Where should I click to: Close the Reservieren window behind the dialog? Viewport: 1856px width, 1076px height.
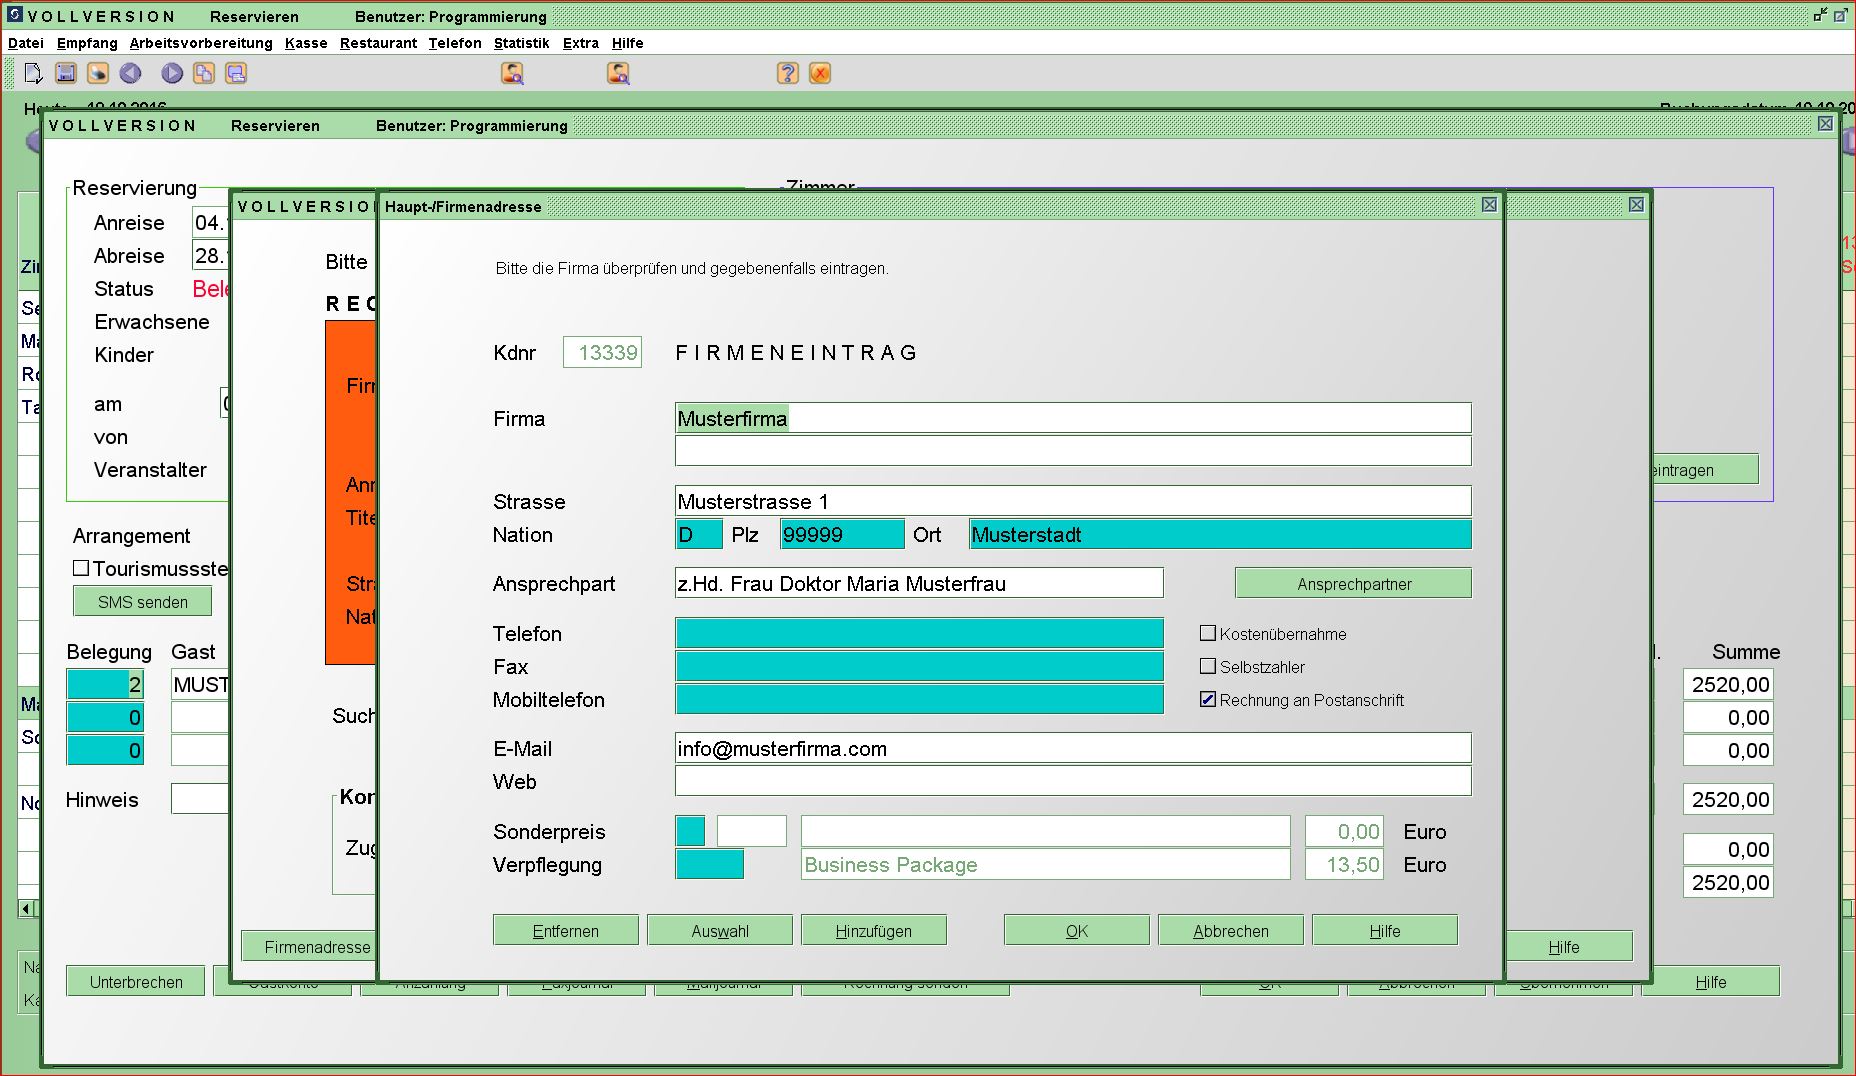[x=1825, y=123]
